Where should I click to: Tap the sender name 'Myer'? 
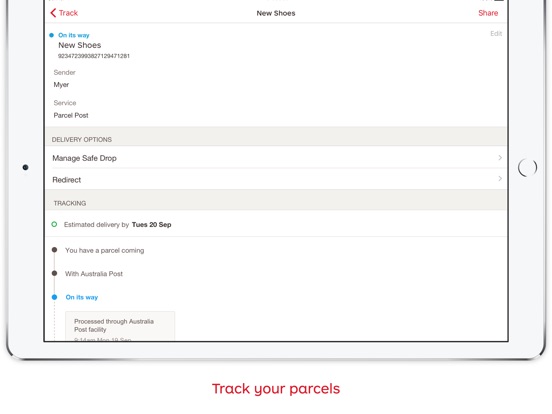point(61,85)
